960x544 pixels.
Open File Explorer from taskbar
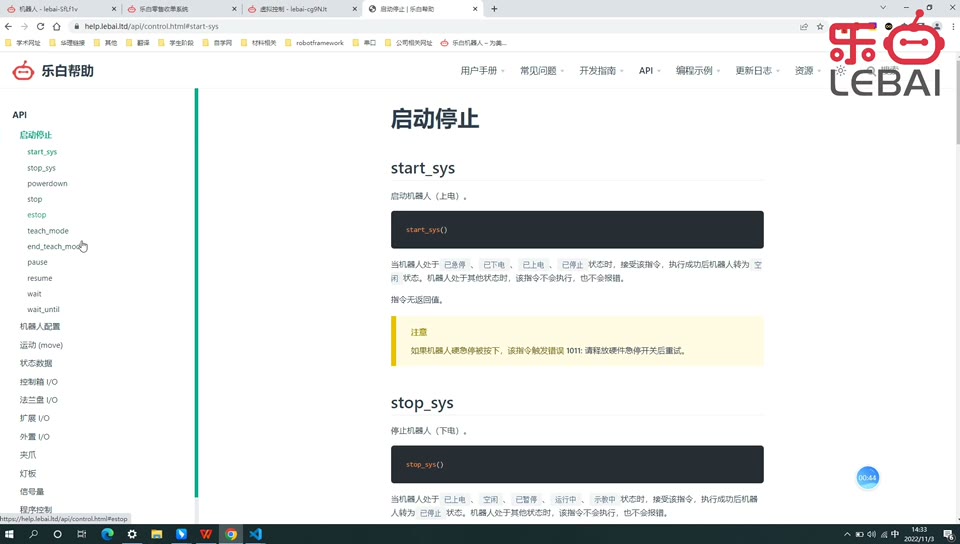(157, 534)
